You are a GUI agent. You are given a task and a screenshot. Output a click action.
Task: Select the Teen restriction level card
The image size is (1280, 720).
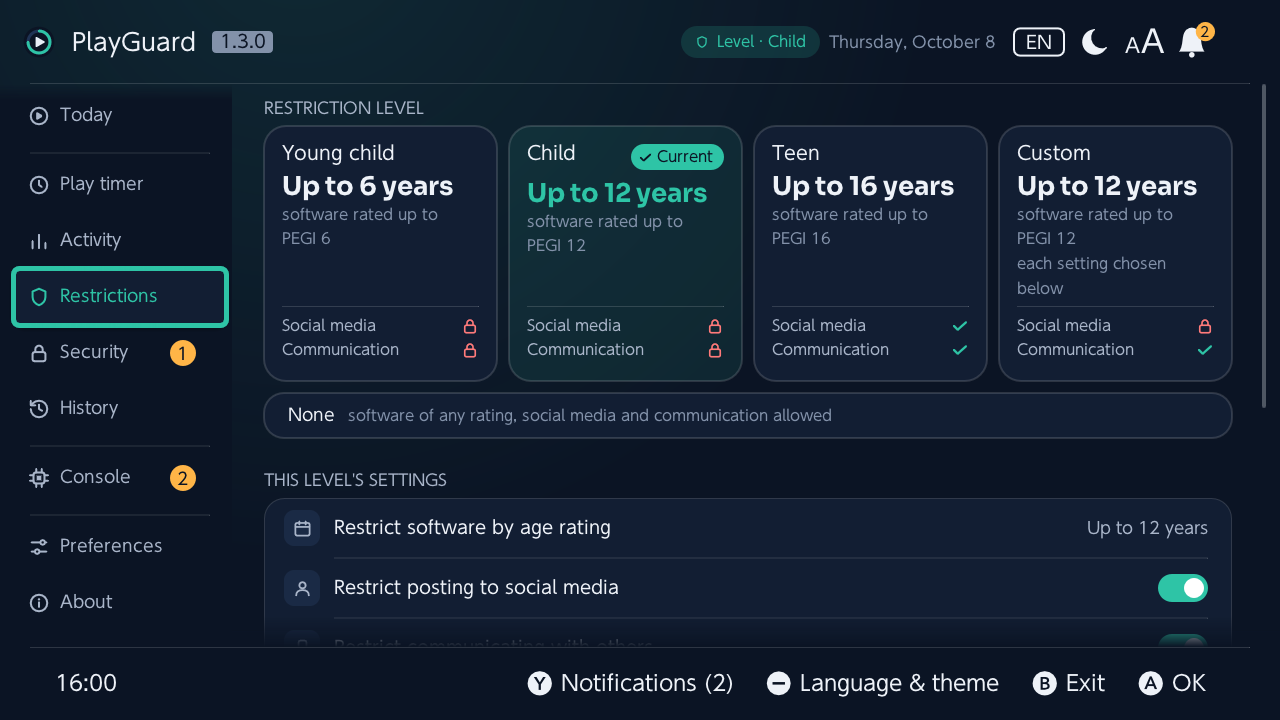pos(870,253)
